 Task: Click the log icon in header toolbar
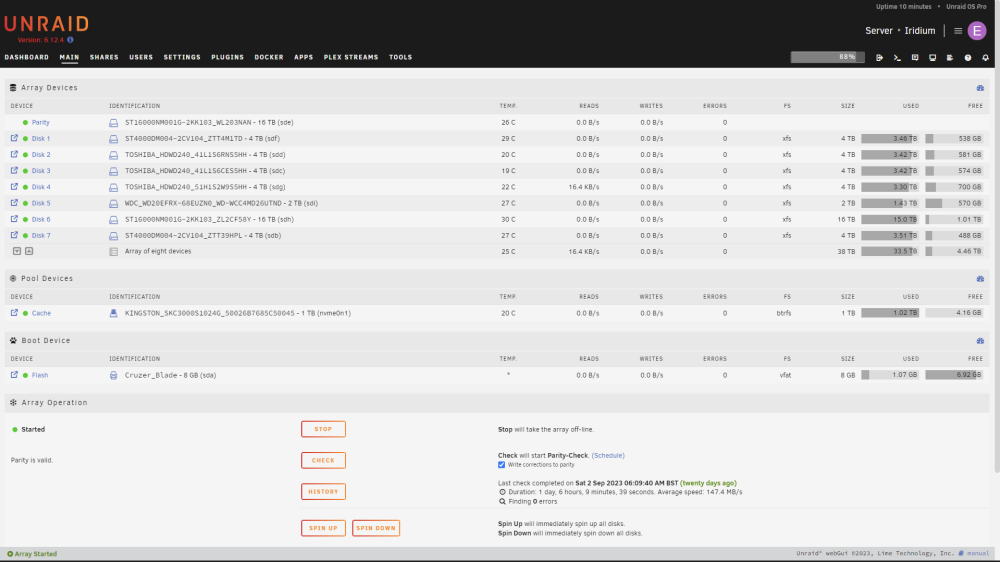click(950, 57)
